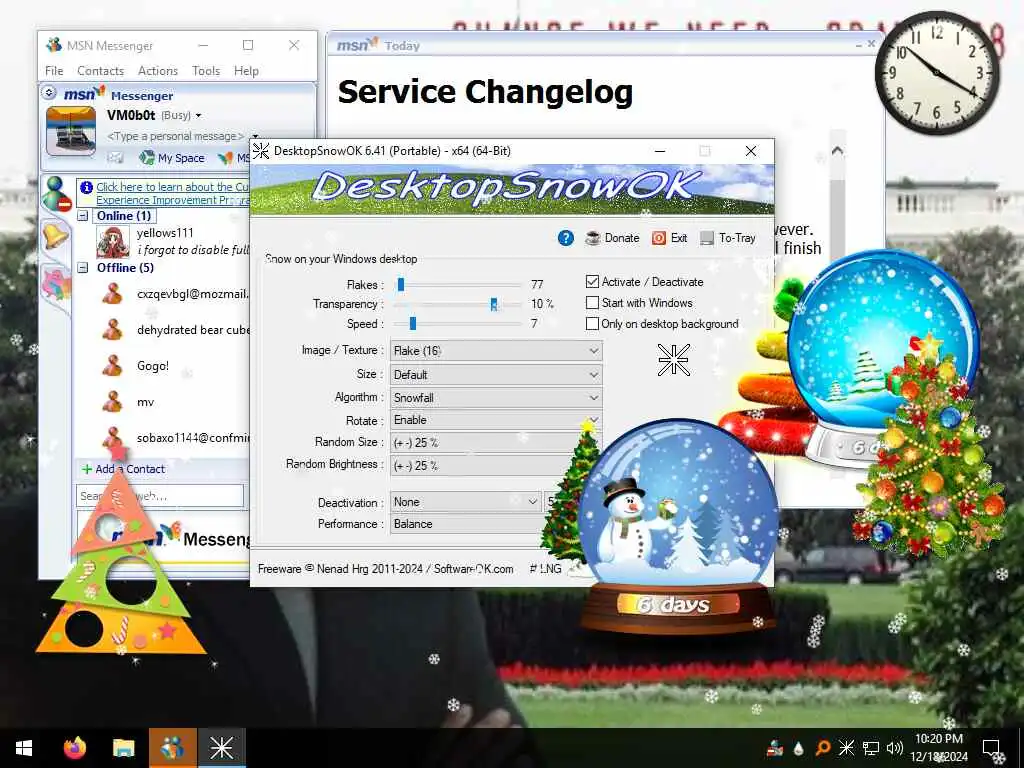Screen dimensions: 1024x768
Task: Open the Size dropdown showing Default
Action: click(496, 374)
